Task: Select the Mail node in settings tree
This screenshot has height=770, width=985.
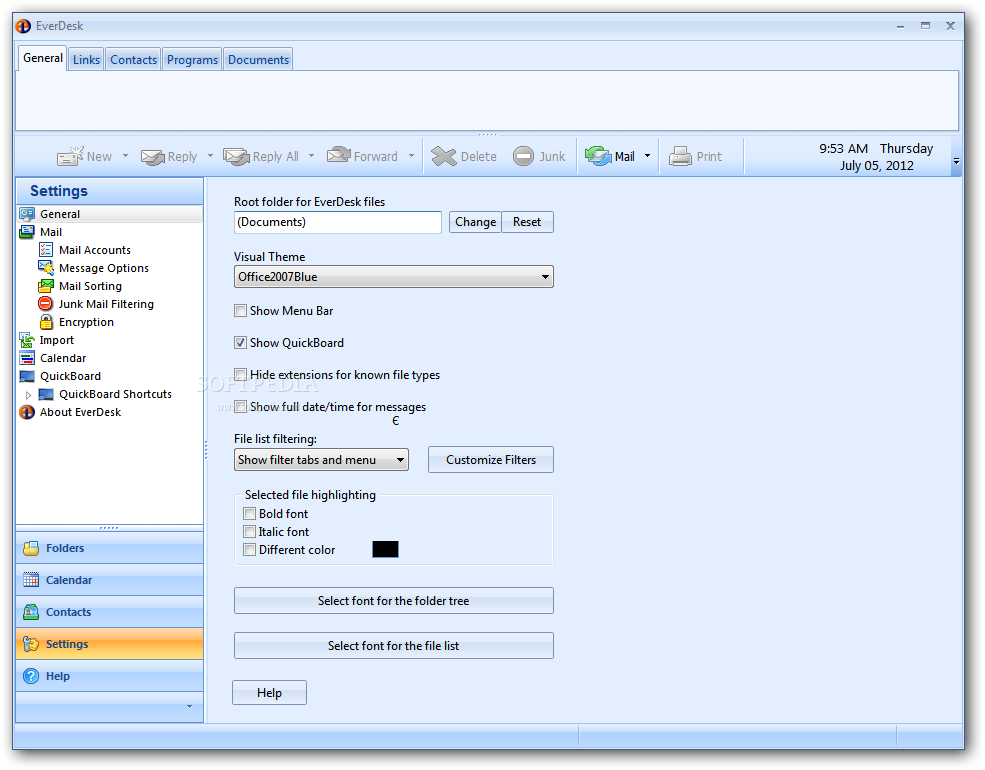Action: pyautogui.click(x=51, y=232)
